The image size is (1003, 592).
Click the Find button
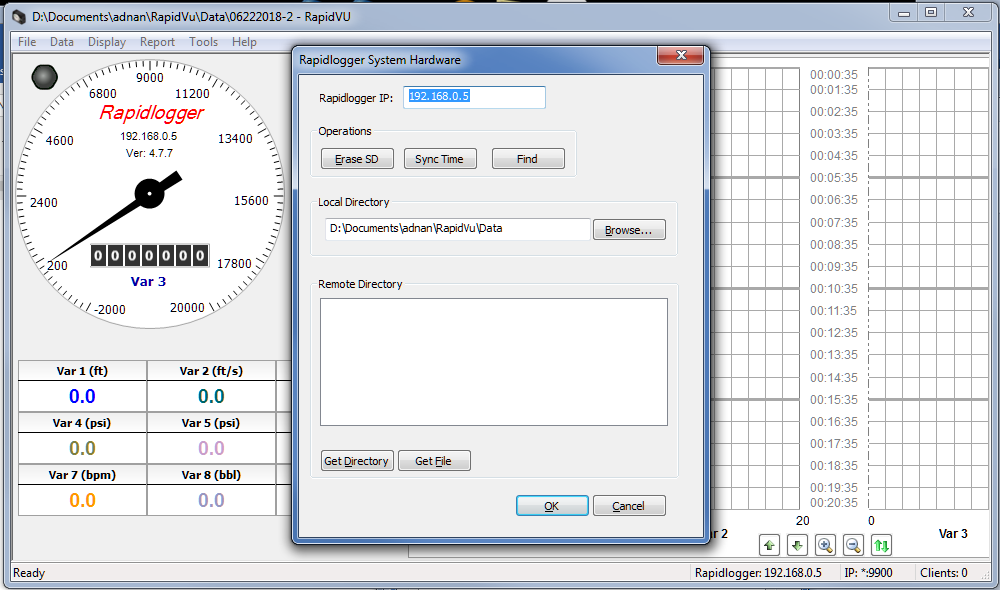tap(528, 159)
